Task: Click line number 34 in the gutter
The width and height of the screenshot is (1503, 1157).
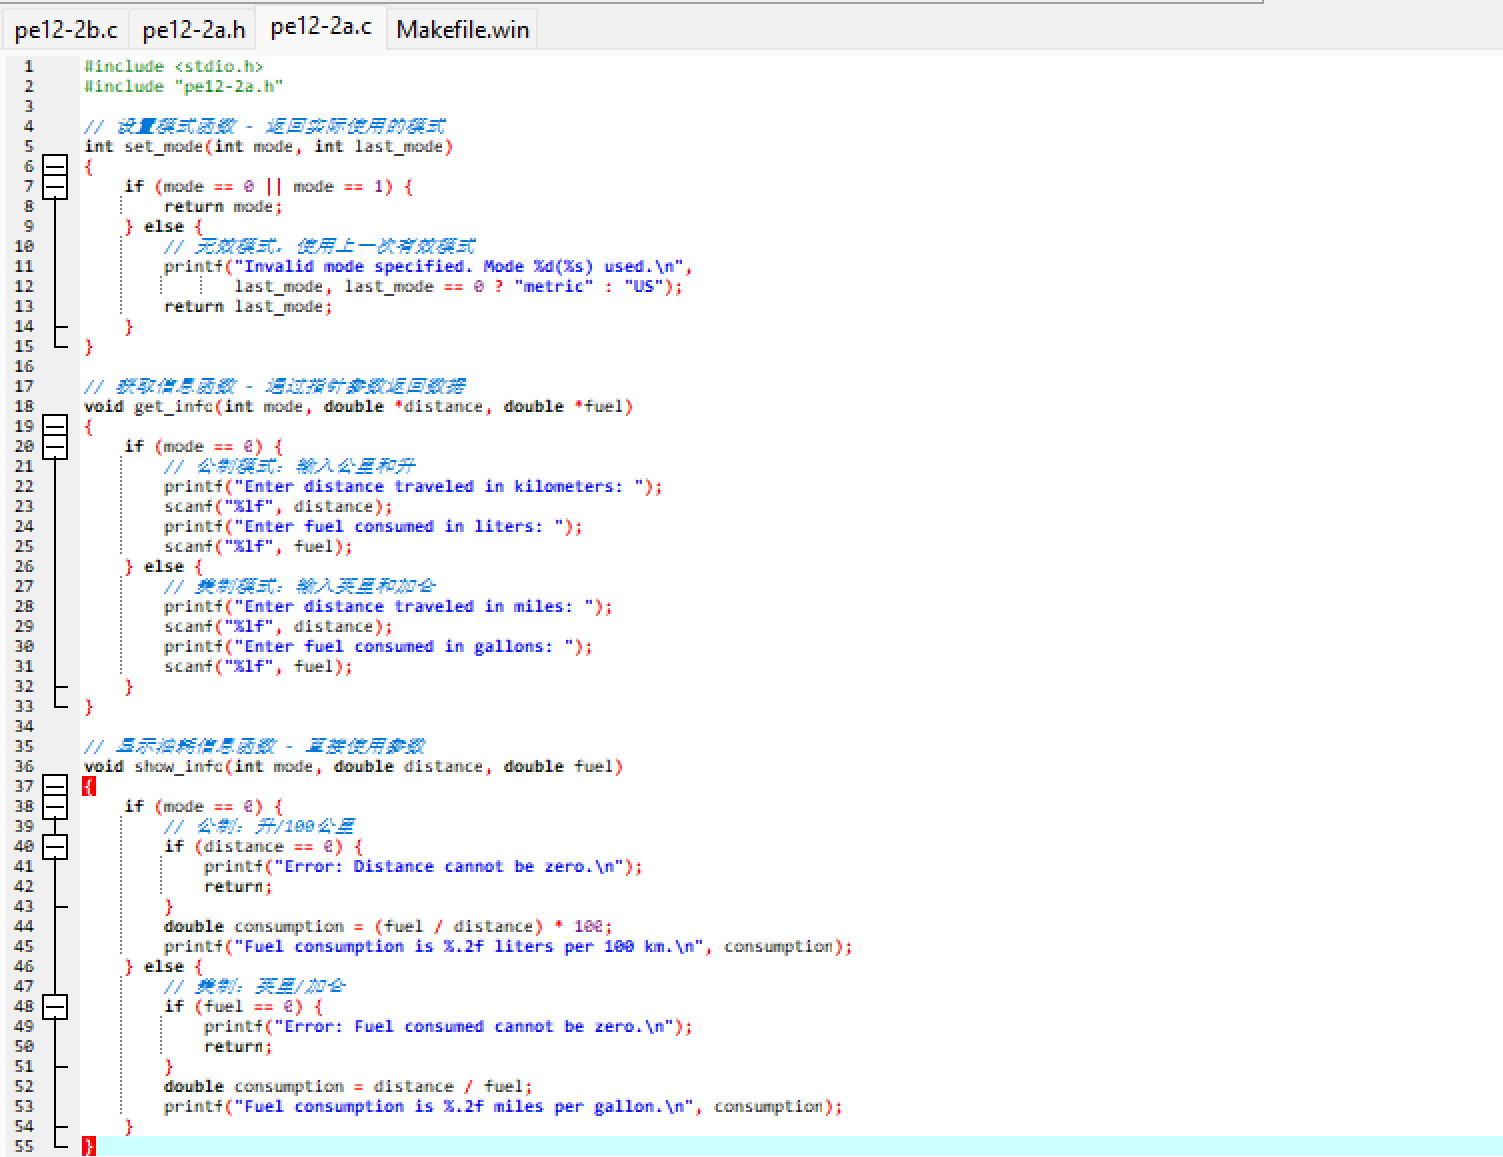Action: [24, 727]
